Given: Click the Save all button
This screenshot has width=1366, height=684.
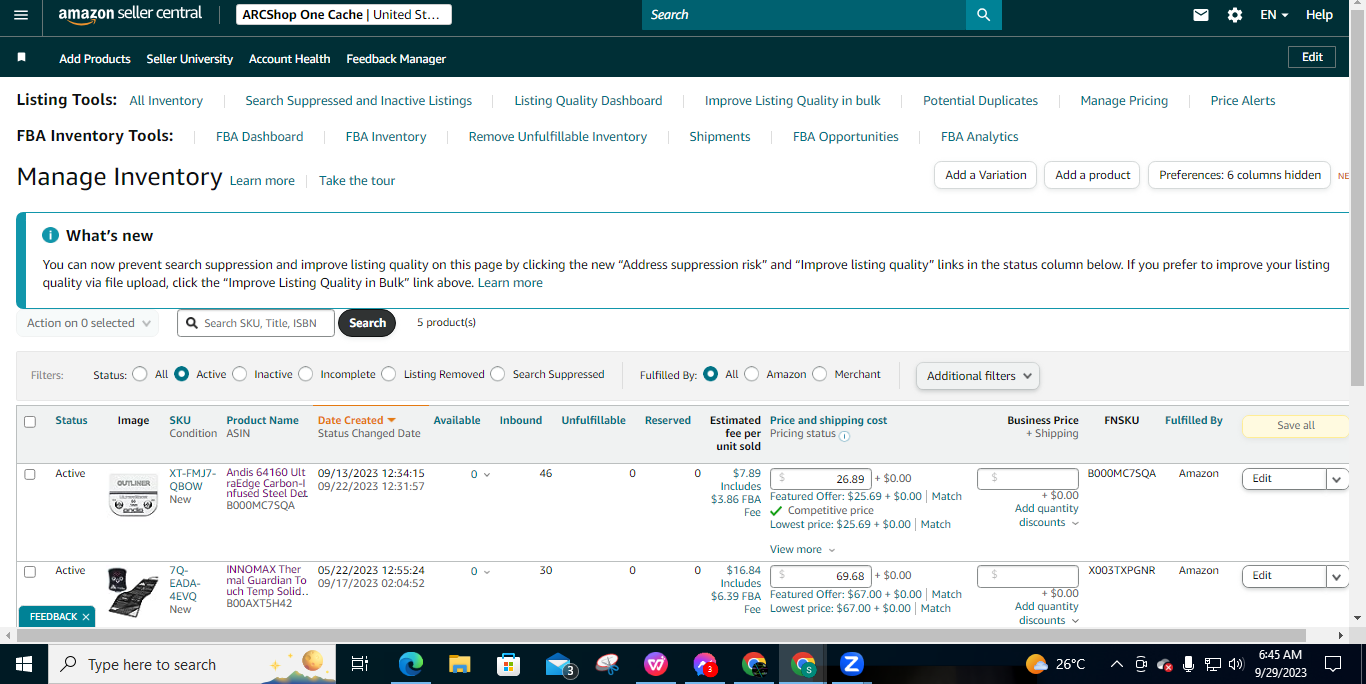Looking at the screenshot, I should click(x=1296, y=426).
